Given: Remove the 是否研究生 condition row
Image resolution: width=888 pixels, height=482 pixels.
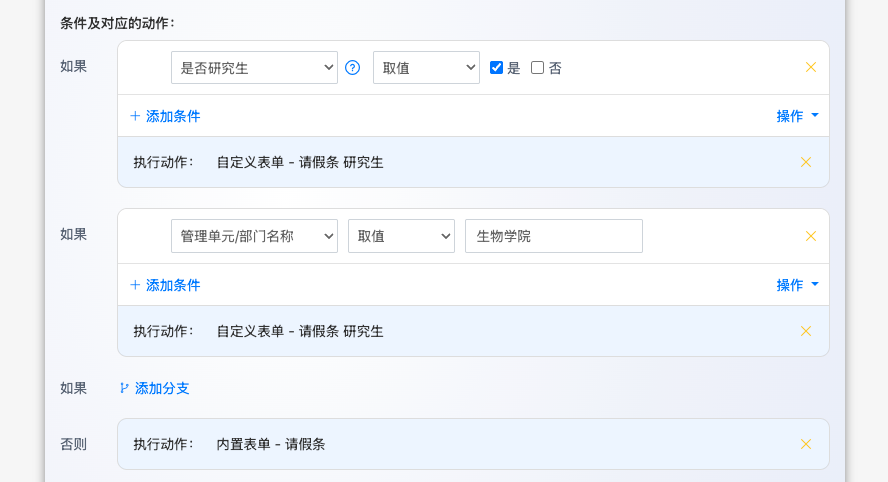Looking at the screenshot, I should coord(810,67).
